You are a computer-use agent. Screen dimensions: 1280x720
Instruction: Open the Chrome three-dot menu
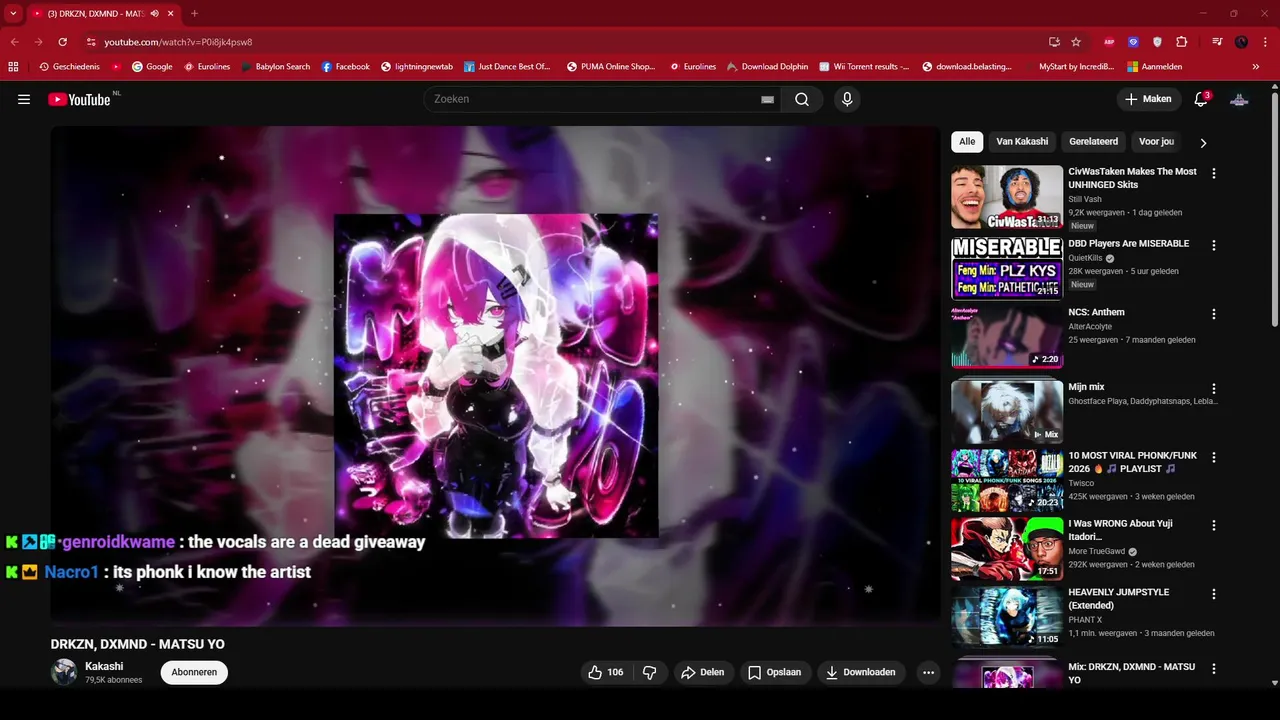click(x=1265, y=42)
